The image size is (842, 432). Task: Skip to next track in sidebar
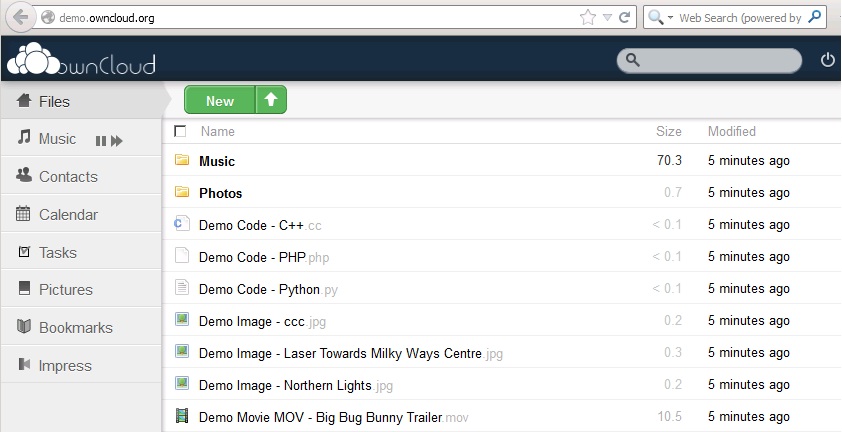coord(117,141)
